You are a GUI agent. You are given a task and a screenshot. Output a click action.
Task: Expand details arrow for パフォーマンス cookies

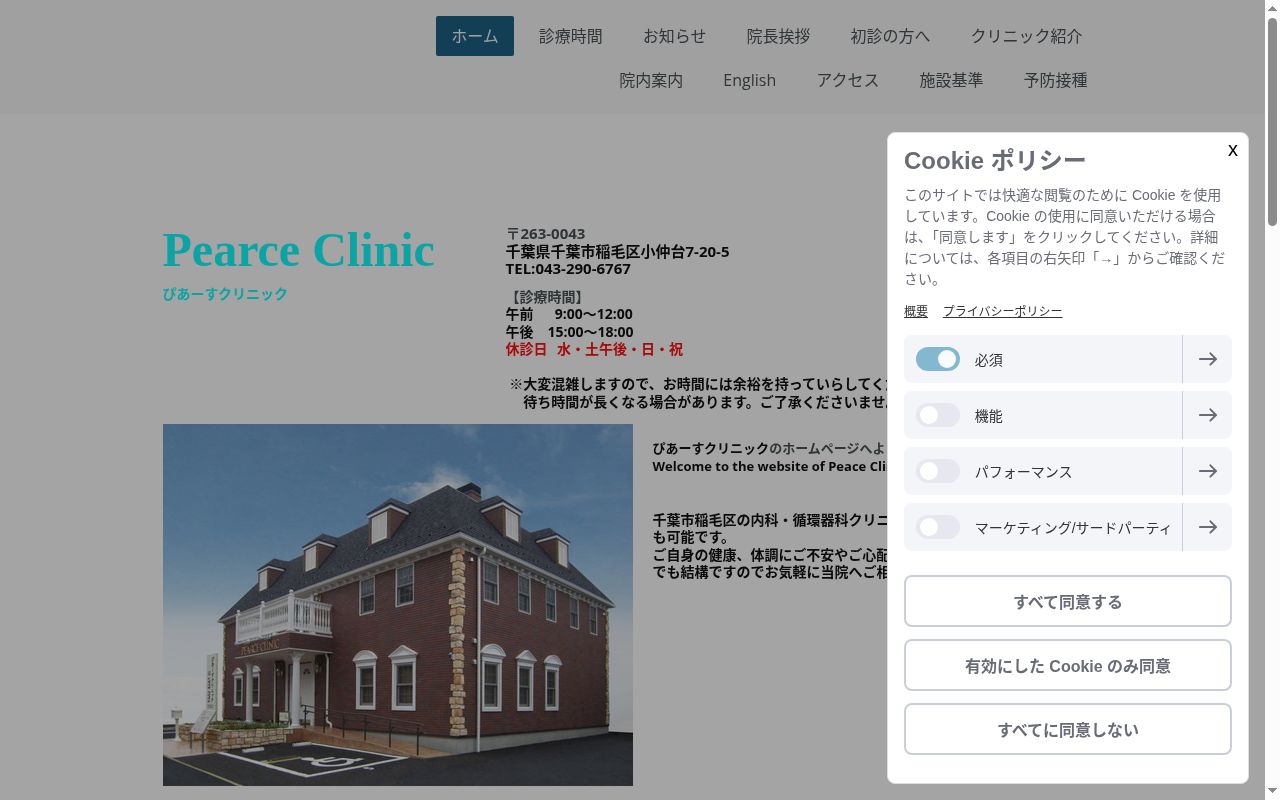tap(1207, 471)
